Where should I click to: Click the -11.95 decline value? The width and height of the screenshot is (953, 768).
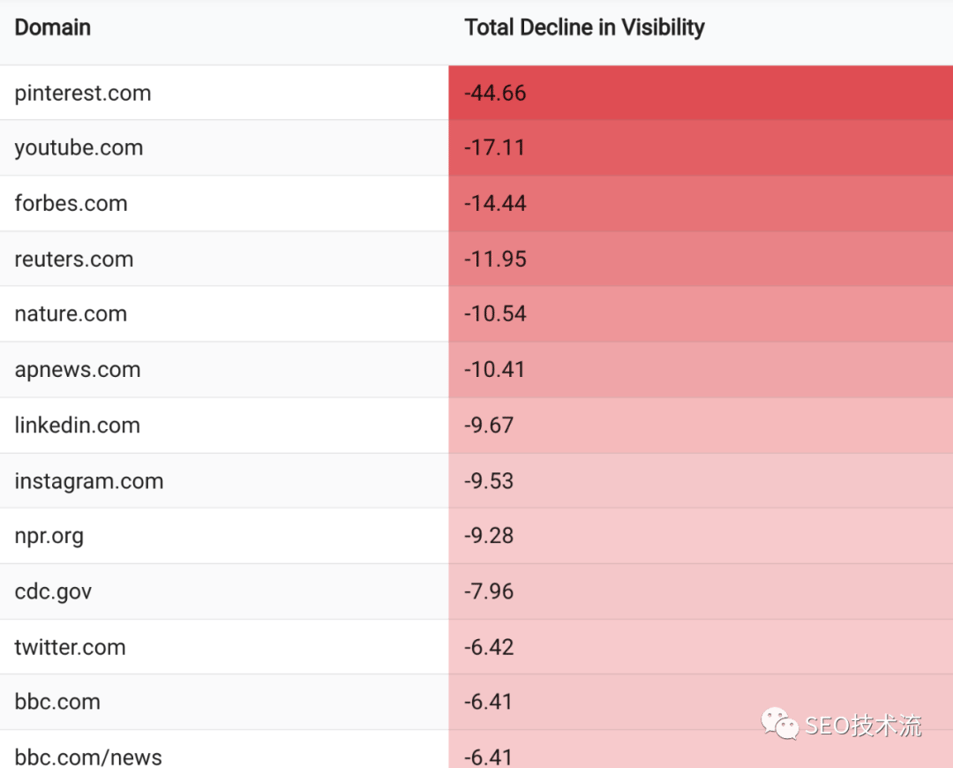tap(494, 260)
